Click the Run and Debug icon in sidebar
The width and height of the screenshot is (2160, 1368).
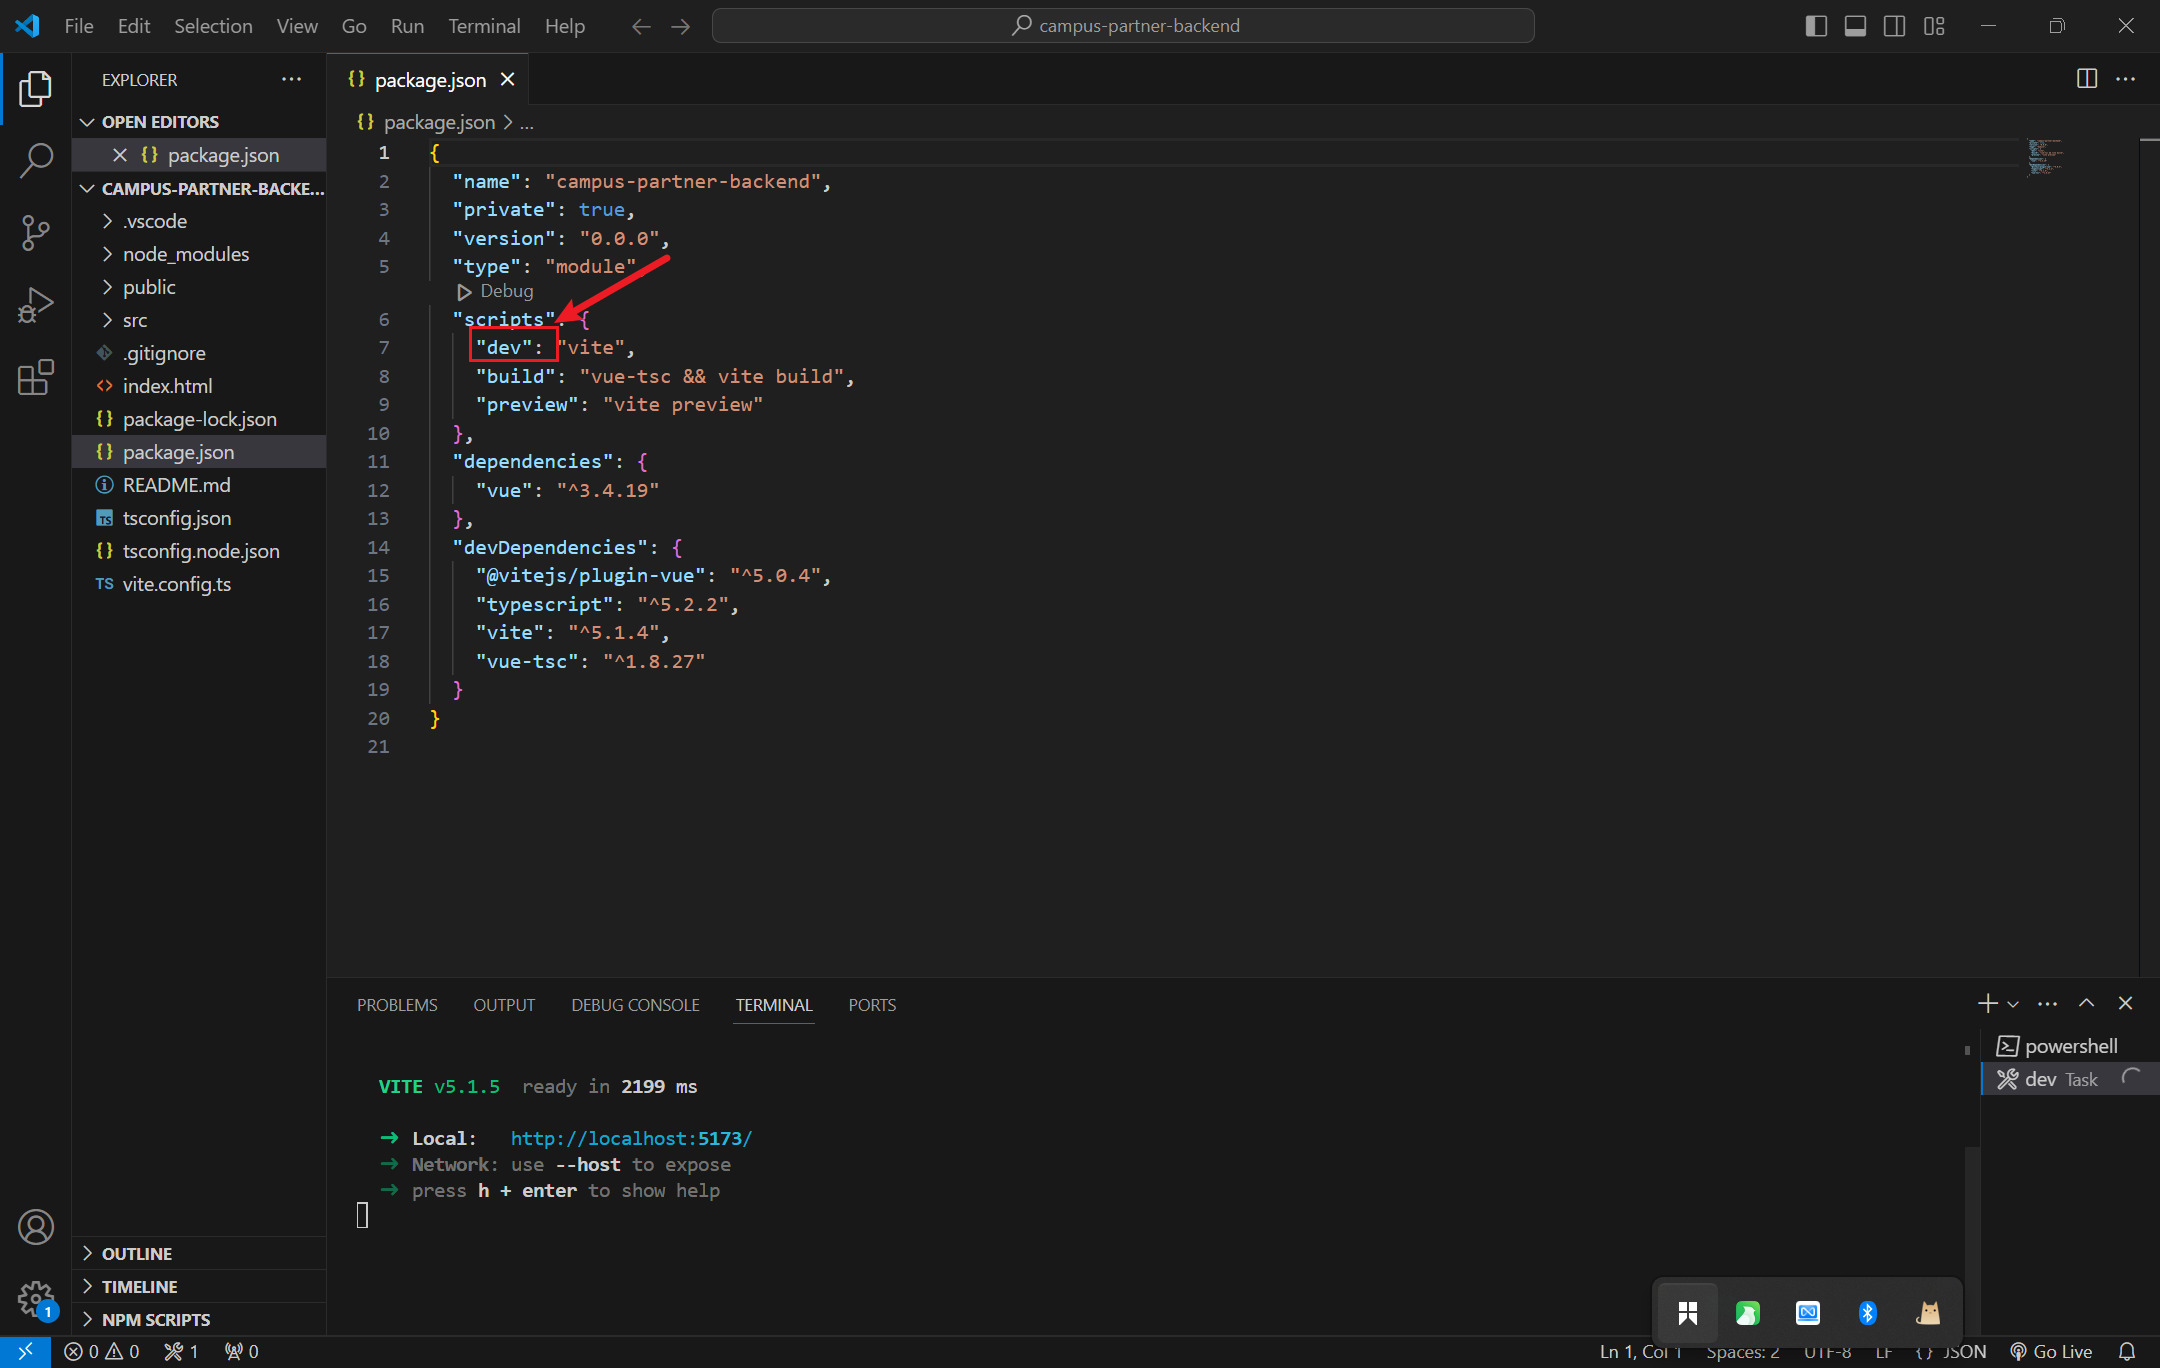(x=35, y=307)
